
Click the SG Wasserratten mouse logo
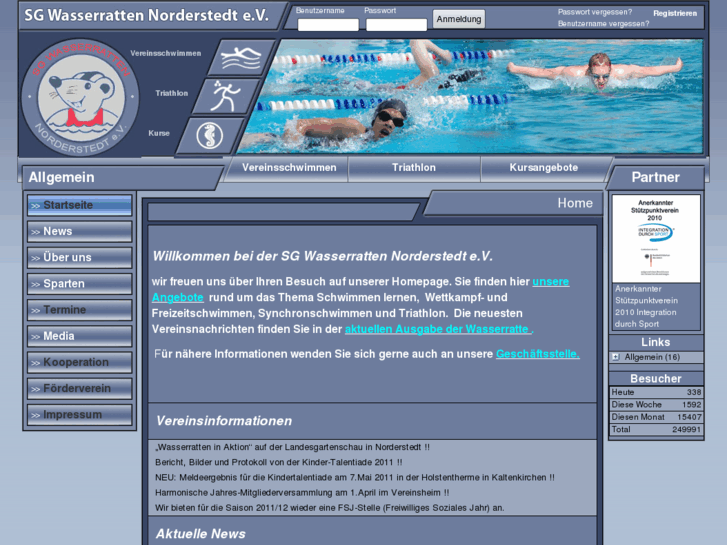click(x=80, y=97)
